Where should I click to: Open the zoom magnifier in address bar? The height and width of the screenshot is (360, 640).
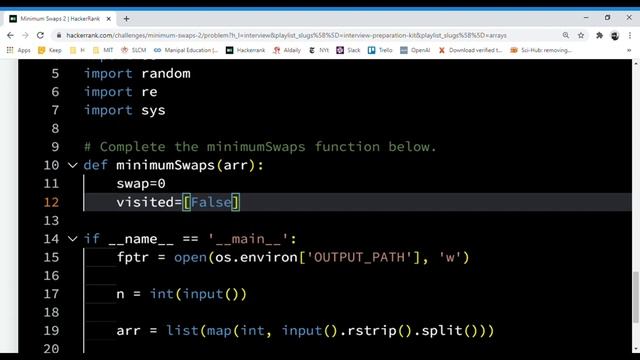566,36
